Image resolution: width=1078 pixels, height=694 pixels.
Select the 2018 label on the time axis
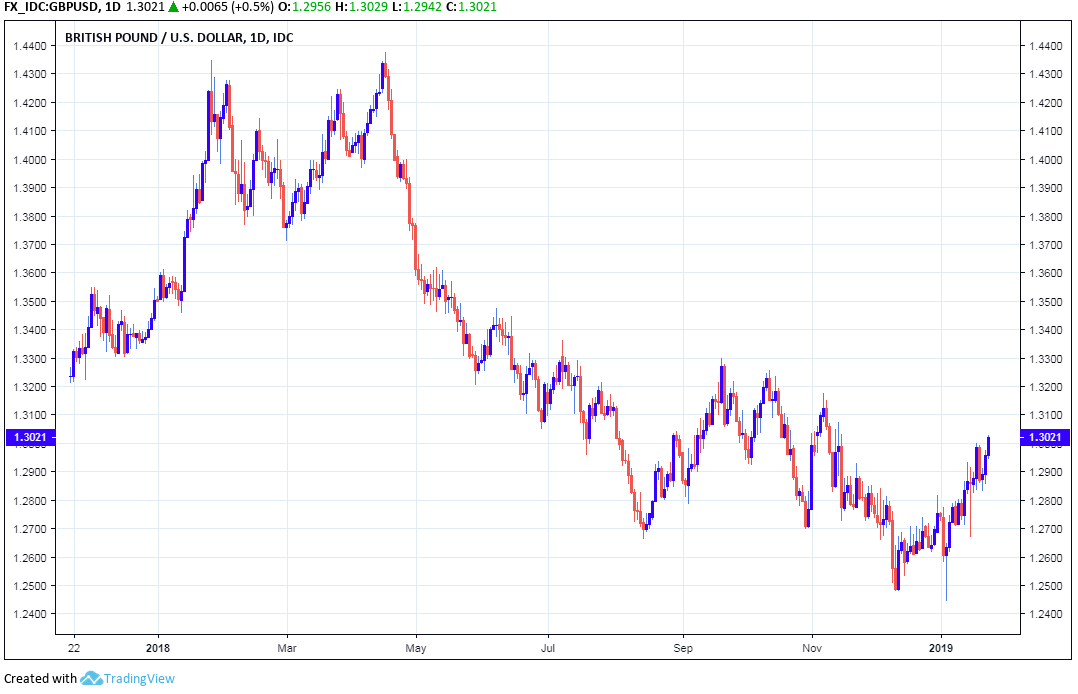point(157,648)
